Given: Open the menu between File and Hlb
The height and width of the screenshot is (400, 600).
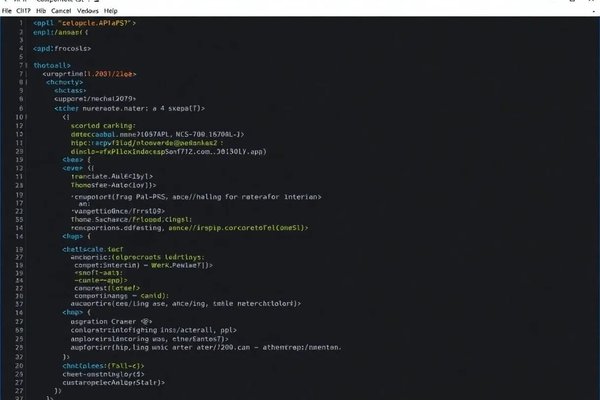Looking at the screenshot, I should click(23, 11).
